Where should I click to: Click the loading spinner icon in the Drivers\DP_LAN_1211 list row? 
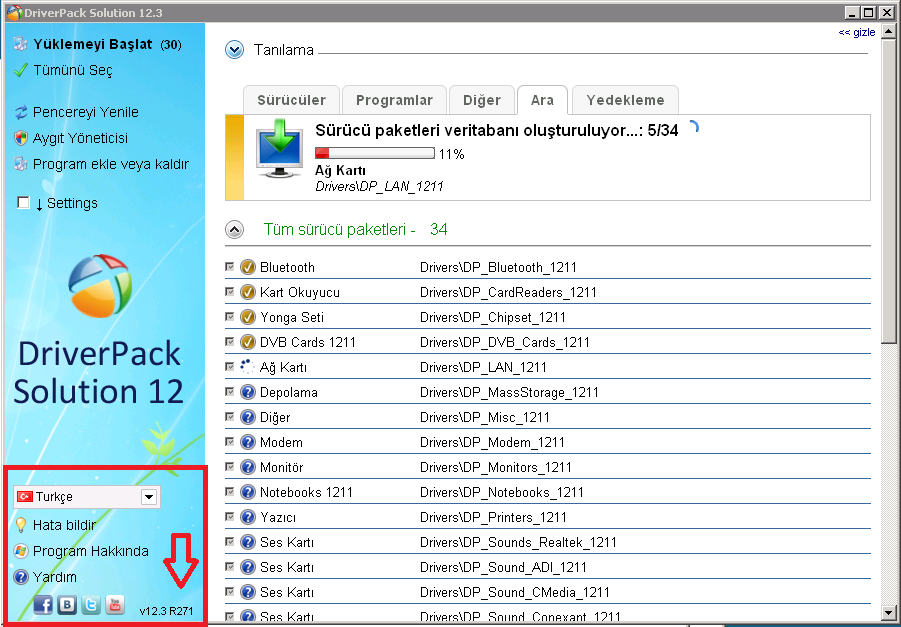[x=248, y=367]
